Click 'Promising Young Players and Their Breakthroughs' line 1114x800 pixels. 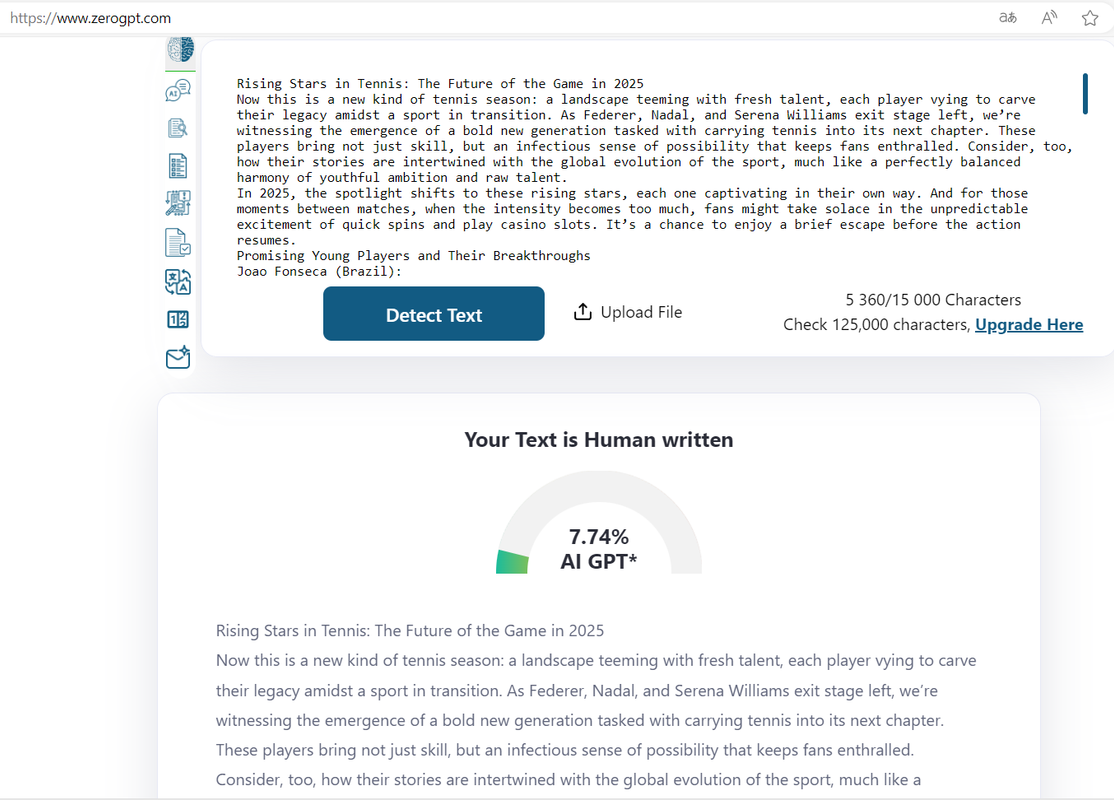pos(413,256)
